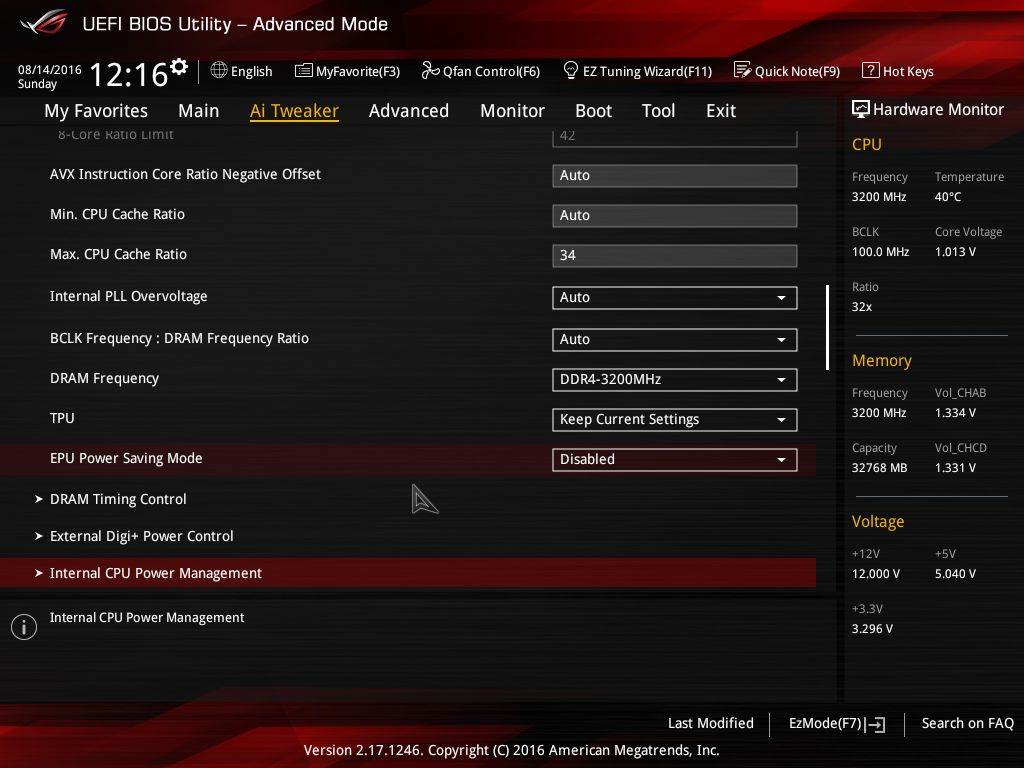Image resolution: width=1024 pixels, height=768 pixels.
Task: Click the EzMode exit arrow icon
Action: 876,724
